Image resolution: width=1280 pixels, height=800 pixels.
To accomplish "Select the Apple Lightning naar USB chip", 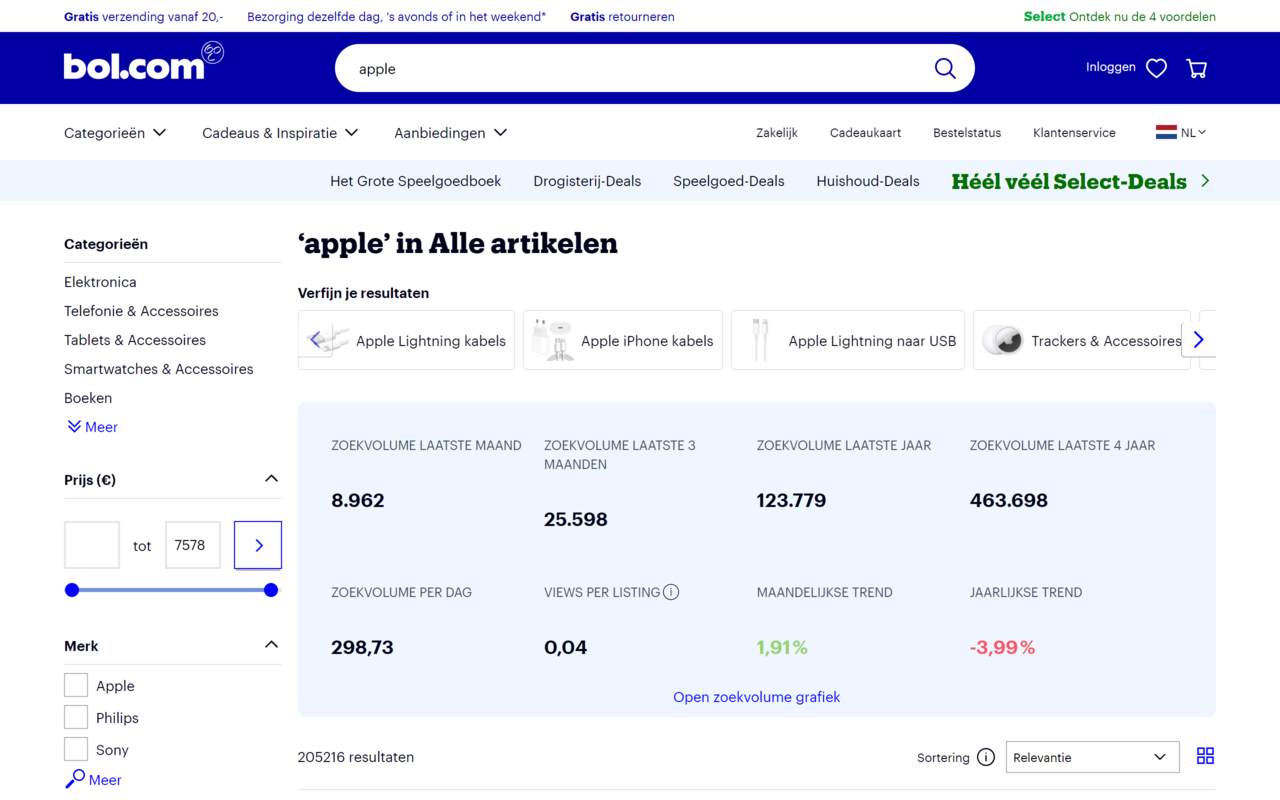I will click(848, 340).
